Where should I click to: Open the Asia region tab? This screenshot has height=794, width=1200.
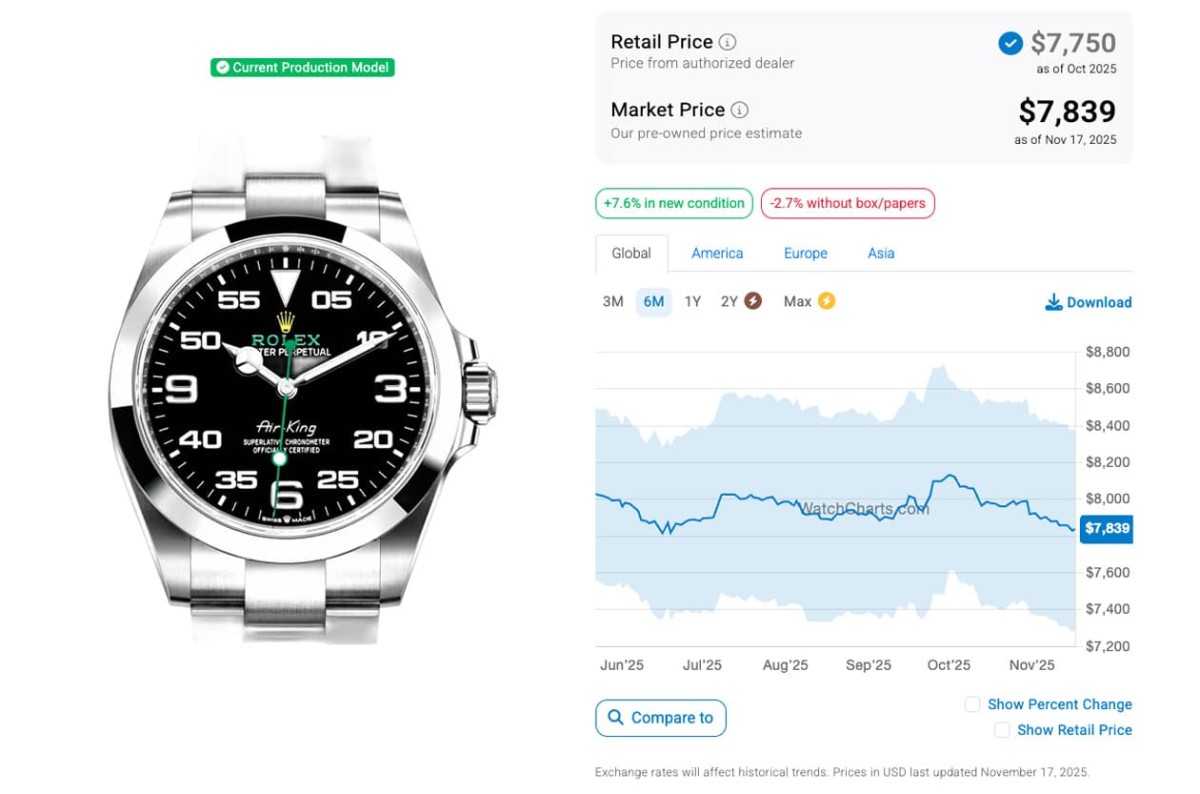(881, 254)
